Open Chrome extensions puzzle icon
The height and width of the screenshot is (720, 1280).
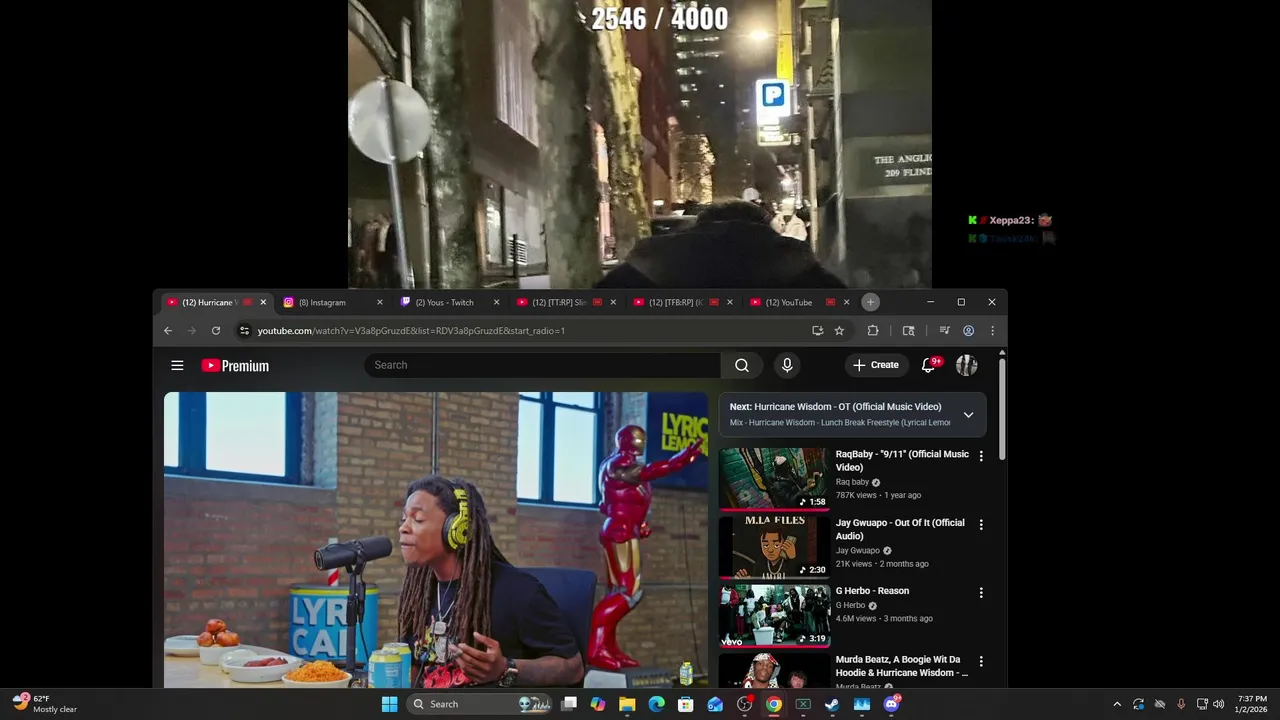click(x=873, y=331)
